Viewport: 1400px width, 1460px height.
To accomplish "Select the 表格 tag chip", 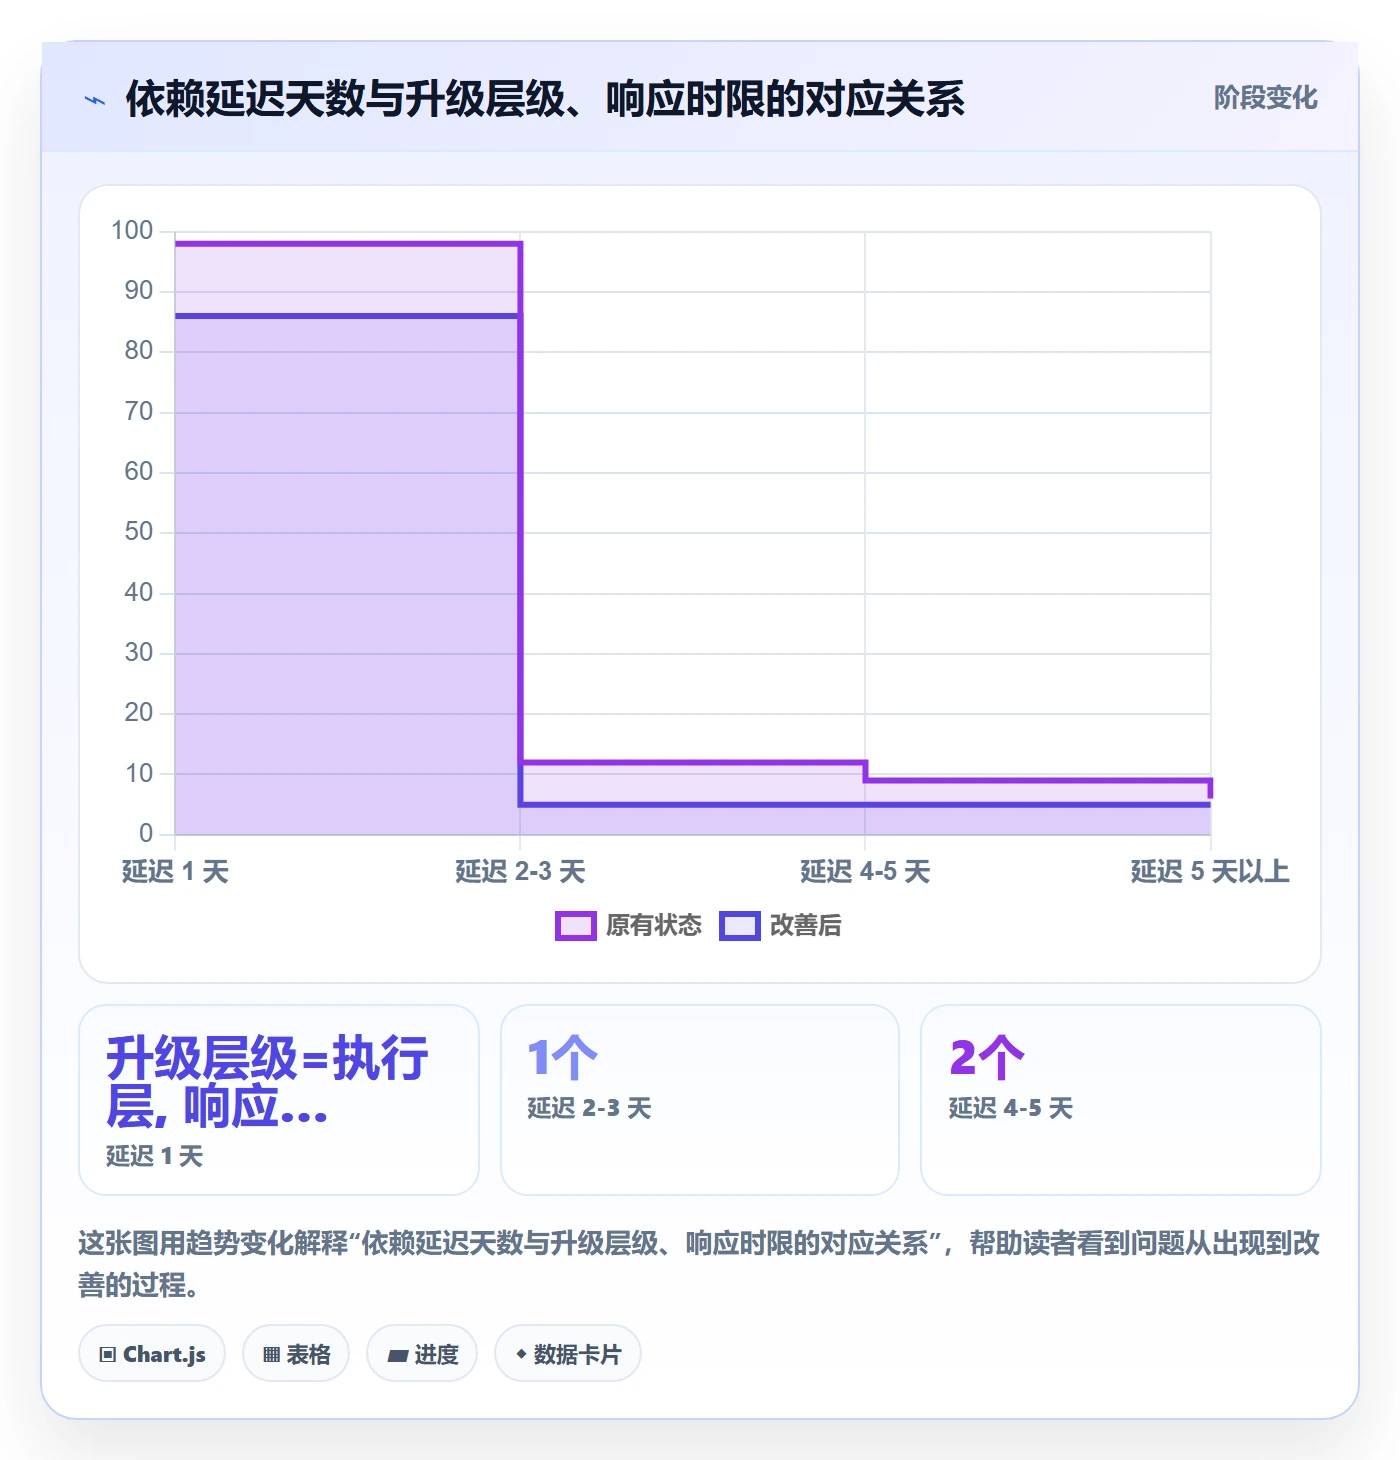I will (296, 1354).
